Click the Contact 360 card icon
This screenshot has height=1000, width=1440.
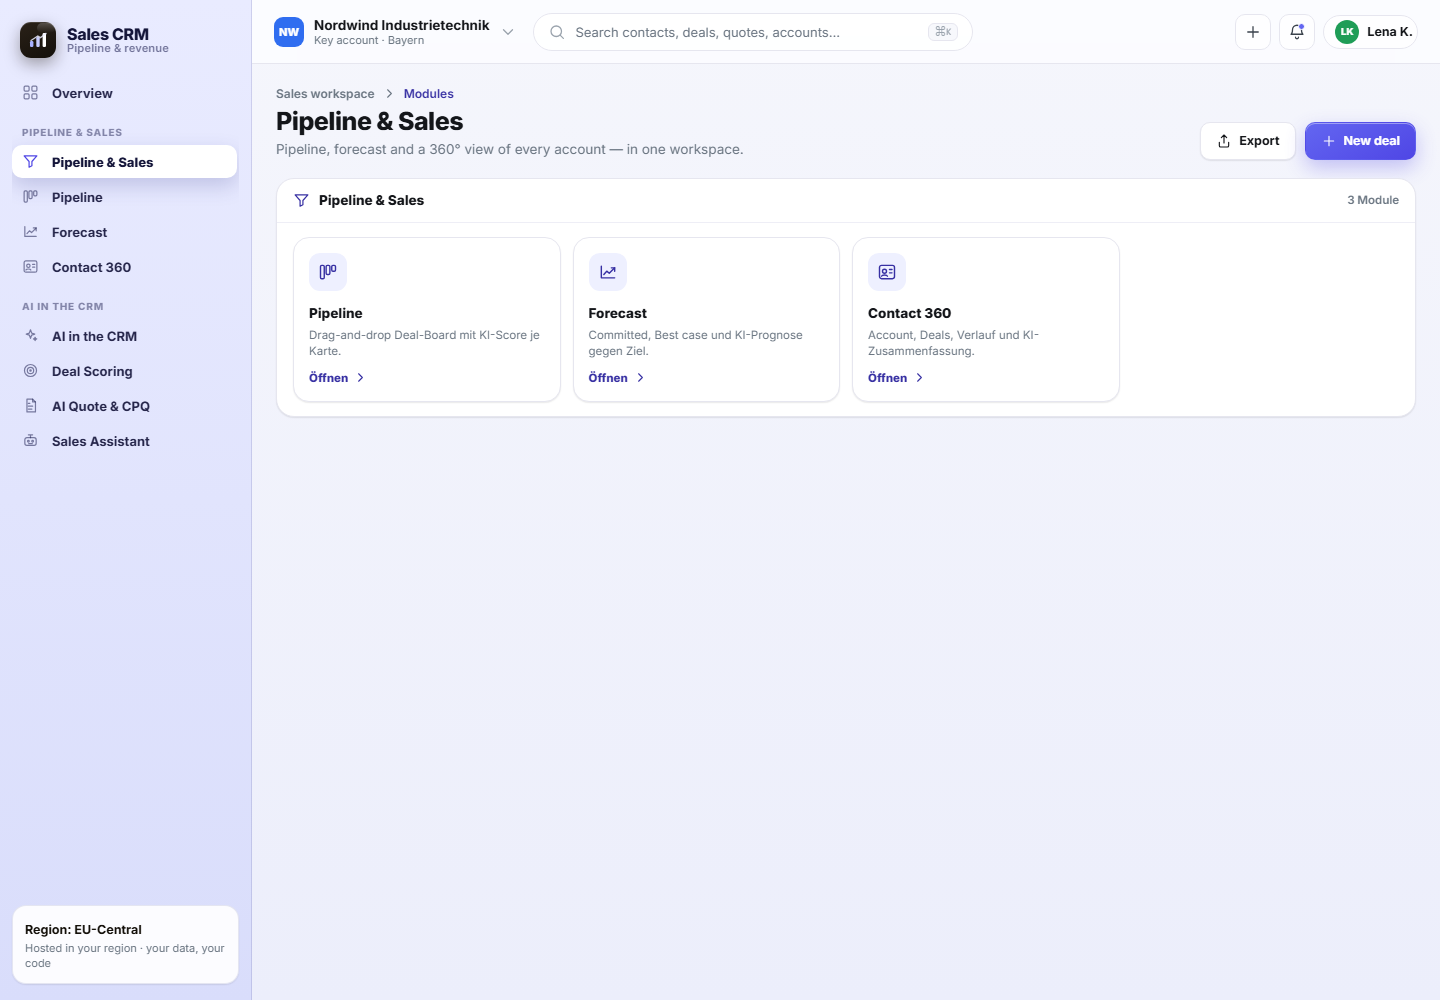point(887,272)
